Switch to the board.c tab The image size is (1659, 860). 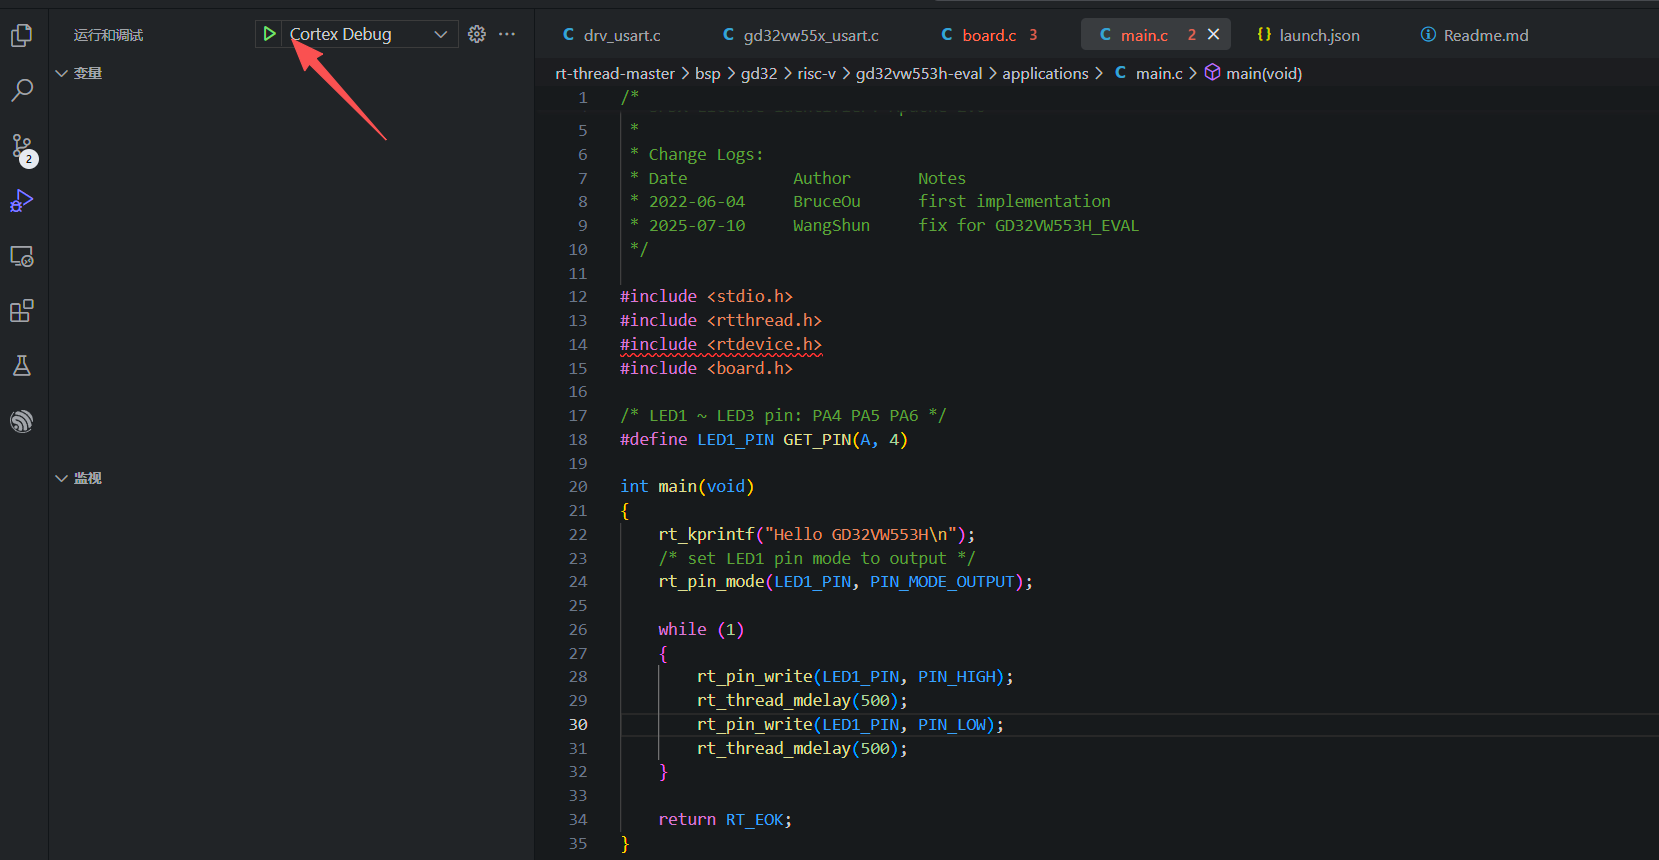pos(989,35)
